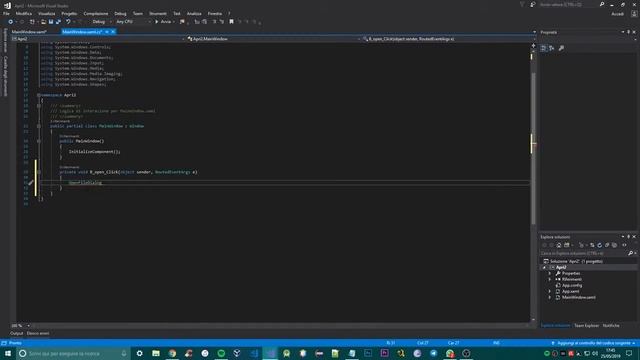640x360 pixels.
Task: Collapse the Apri2 project node
Action: coord(544,267)
